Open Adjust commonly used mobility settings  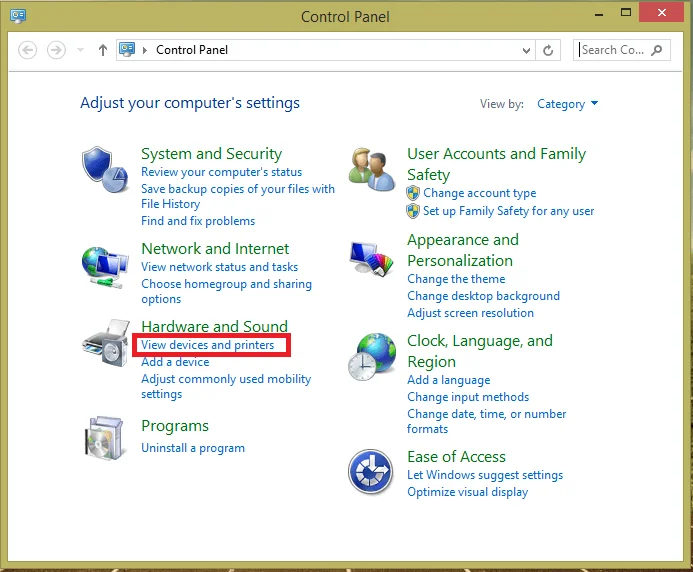point(226,386)
